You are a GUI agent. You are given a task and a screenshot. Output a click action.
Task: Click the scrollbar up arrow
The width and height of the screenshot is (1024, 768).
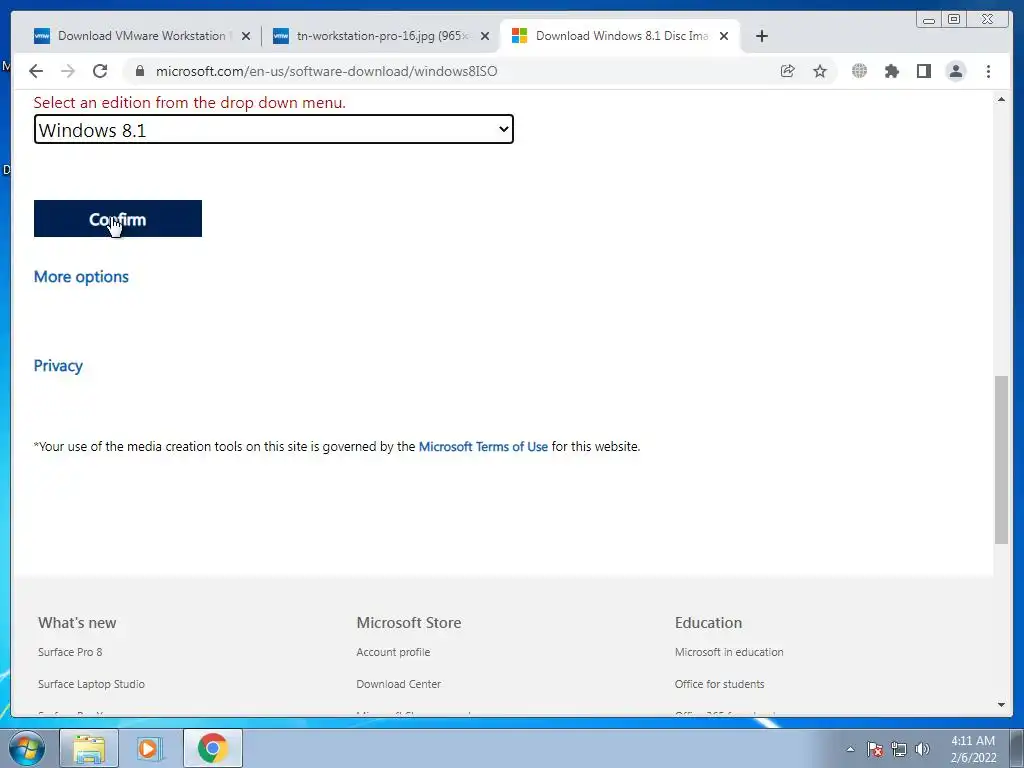click(1001, 99)
